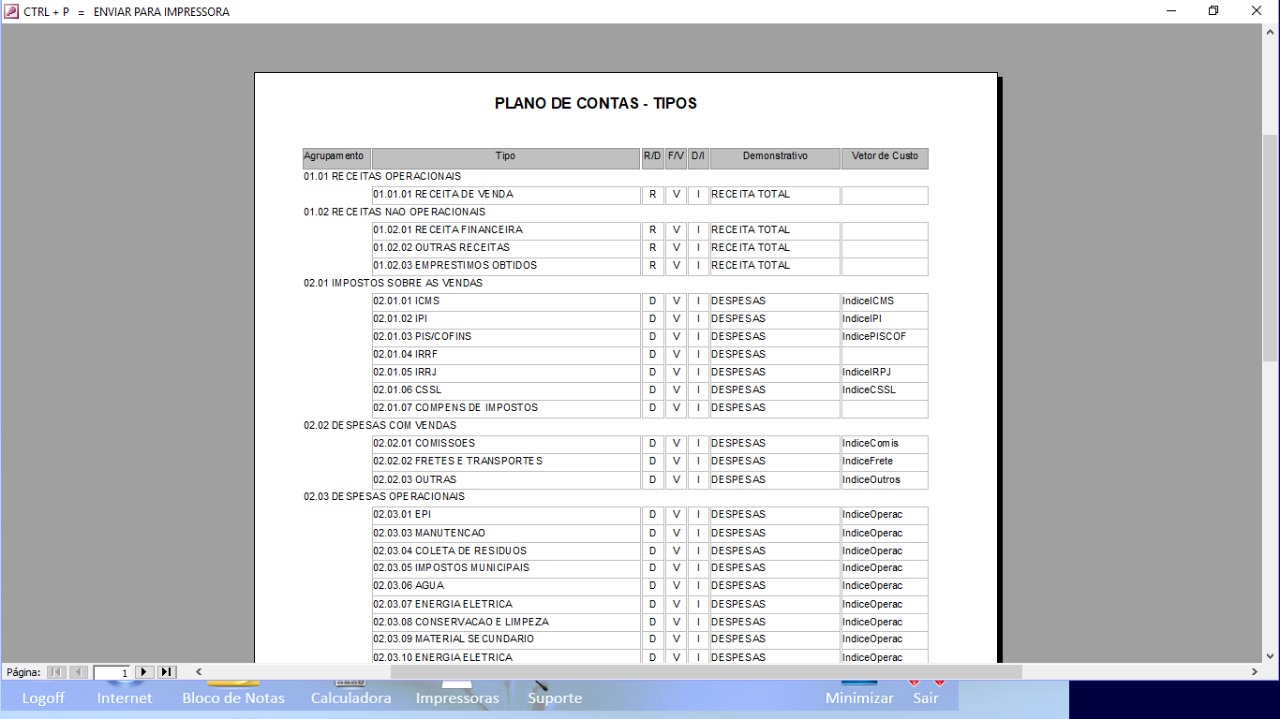Viewport: 1280px width, 719px height.
Task: Click the IndiceComis cost vector cell
Action: [885, 443]
